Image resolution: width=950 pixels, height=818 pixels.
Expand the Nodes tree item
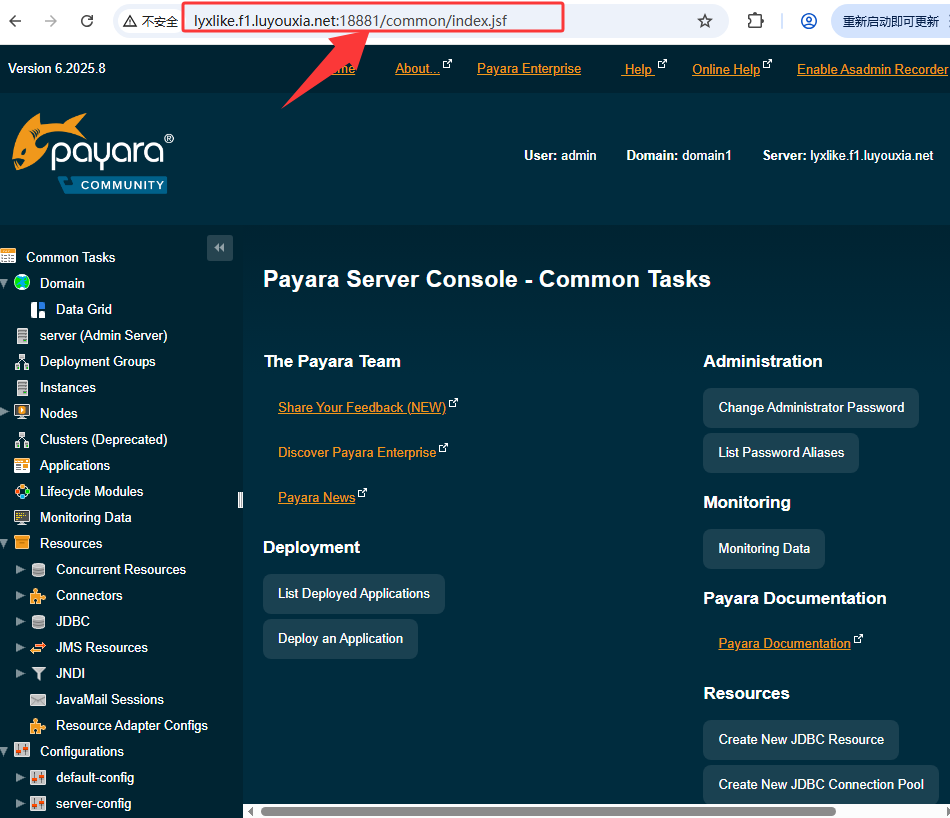(6, 413)
